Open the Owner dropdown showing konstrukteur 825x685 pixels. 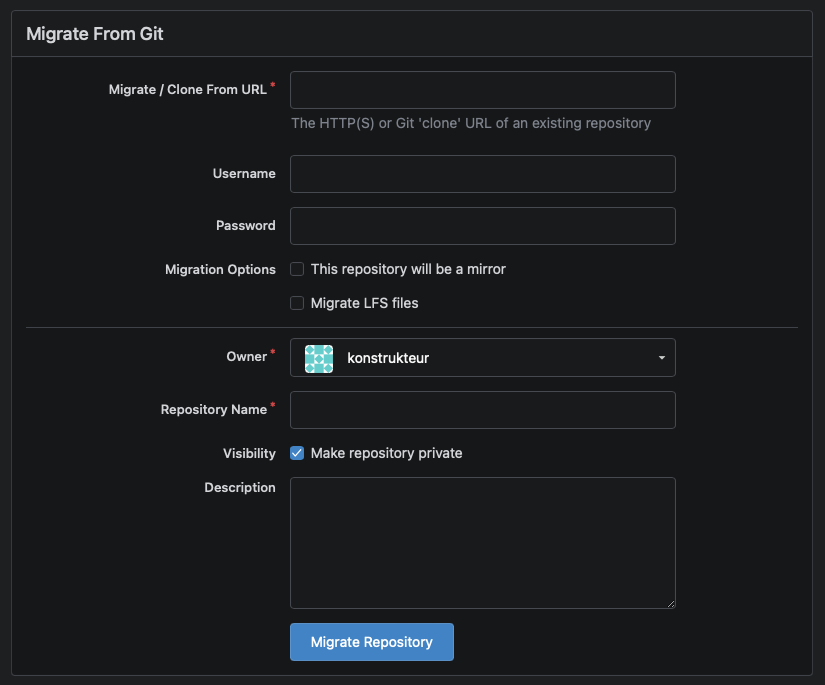[x=482, y=358]
